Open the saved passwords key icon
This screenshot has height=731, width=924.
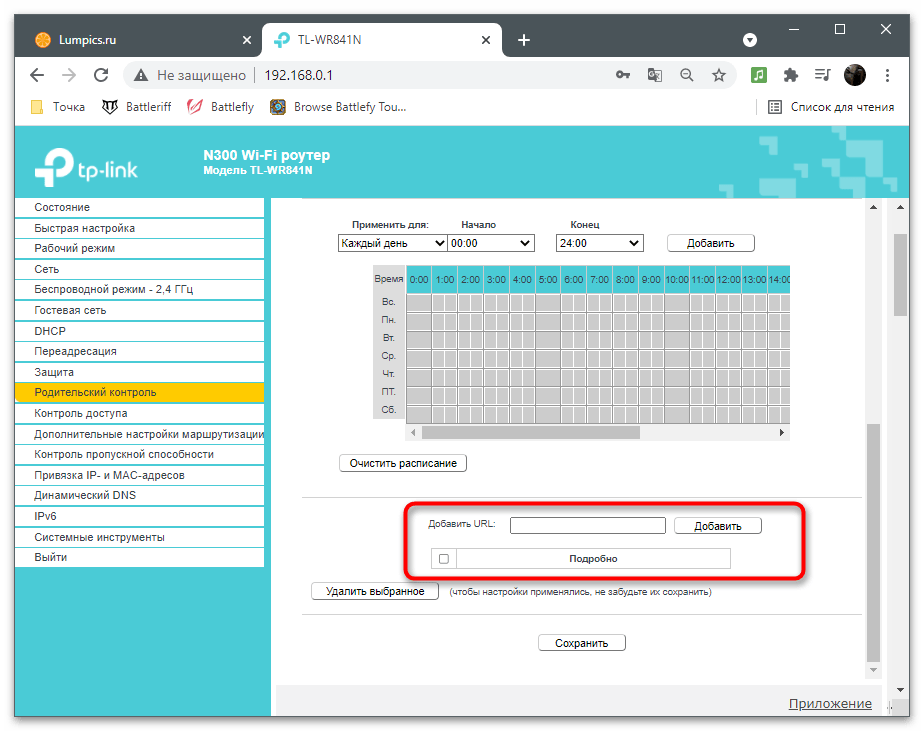pyautogui.click(x=623, y=75)
